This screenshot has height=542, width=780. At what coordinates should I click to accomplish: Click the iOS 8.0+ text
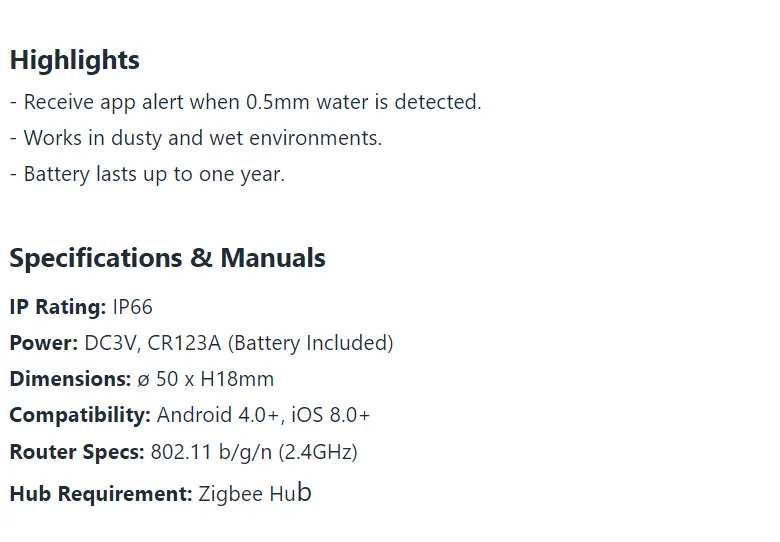click(331, 415)
